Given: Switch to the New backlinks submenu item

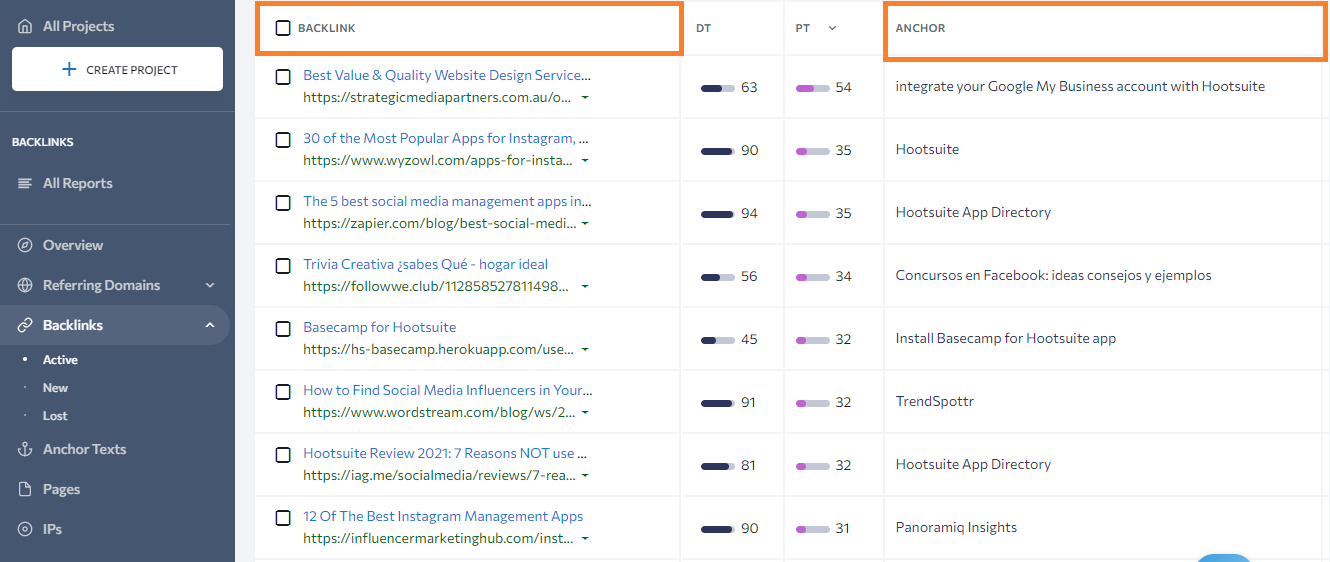Looking at the screenshot, I should pyautogui.click(x=56, y=388).
